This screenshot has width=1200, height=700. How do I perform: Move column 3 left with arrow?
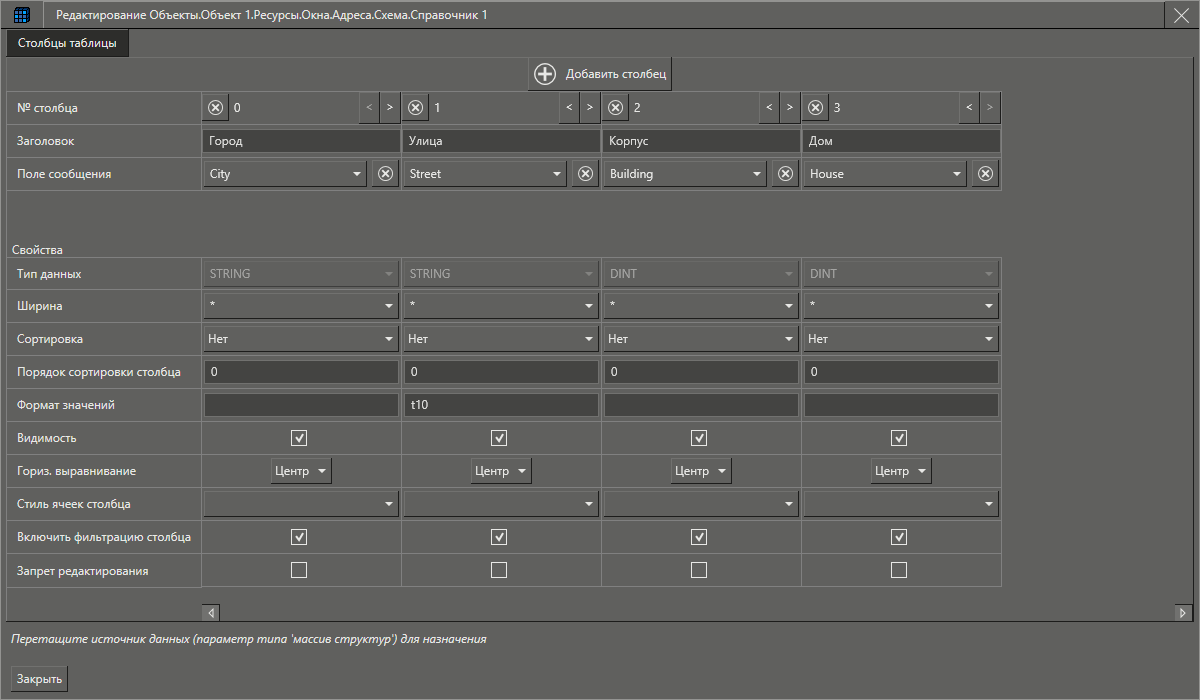(x=968, y=107)
